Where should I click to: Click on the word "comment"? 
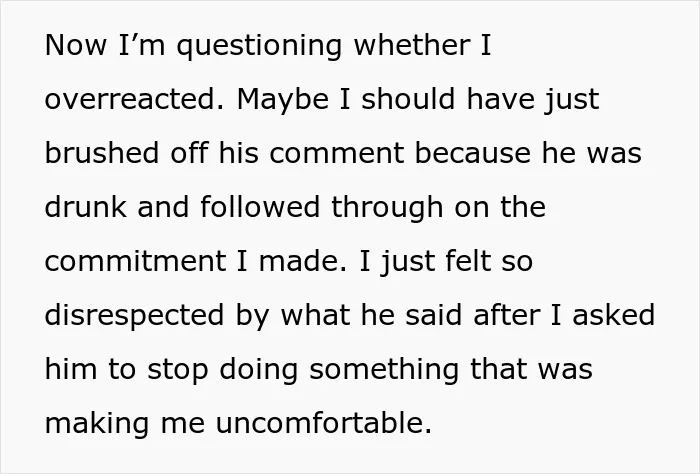click(337, 153)
